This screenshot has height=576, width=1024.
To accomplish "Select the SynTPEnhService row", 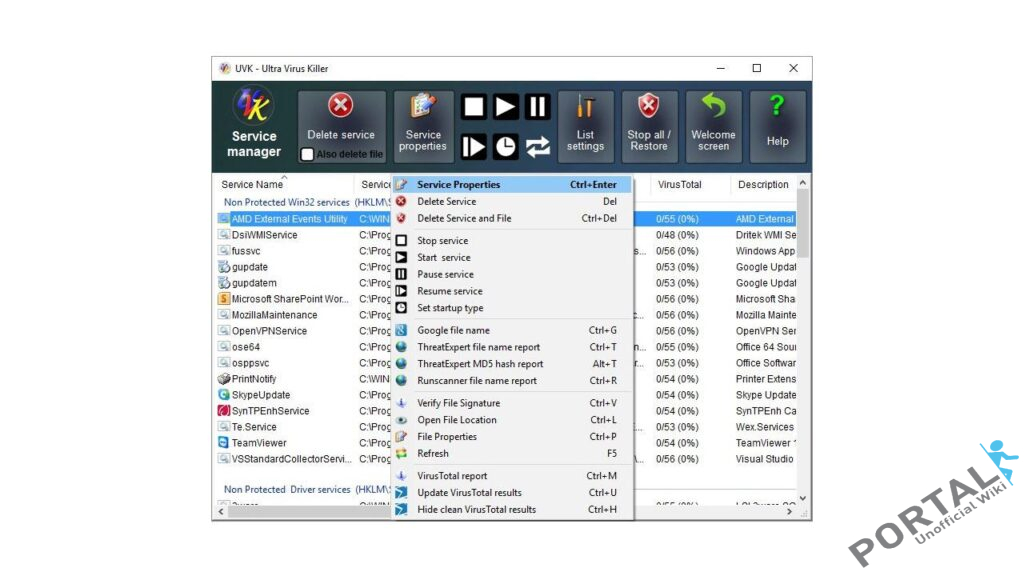I will 270,411.
